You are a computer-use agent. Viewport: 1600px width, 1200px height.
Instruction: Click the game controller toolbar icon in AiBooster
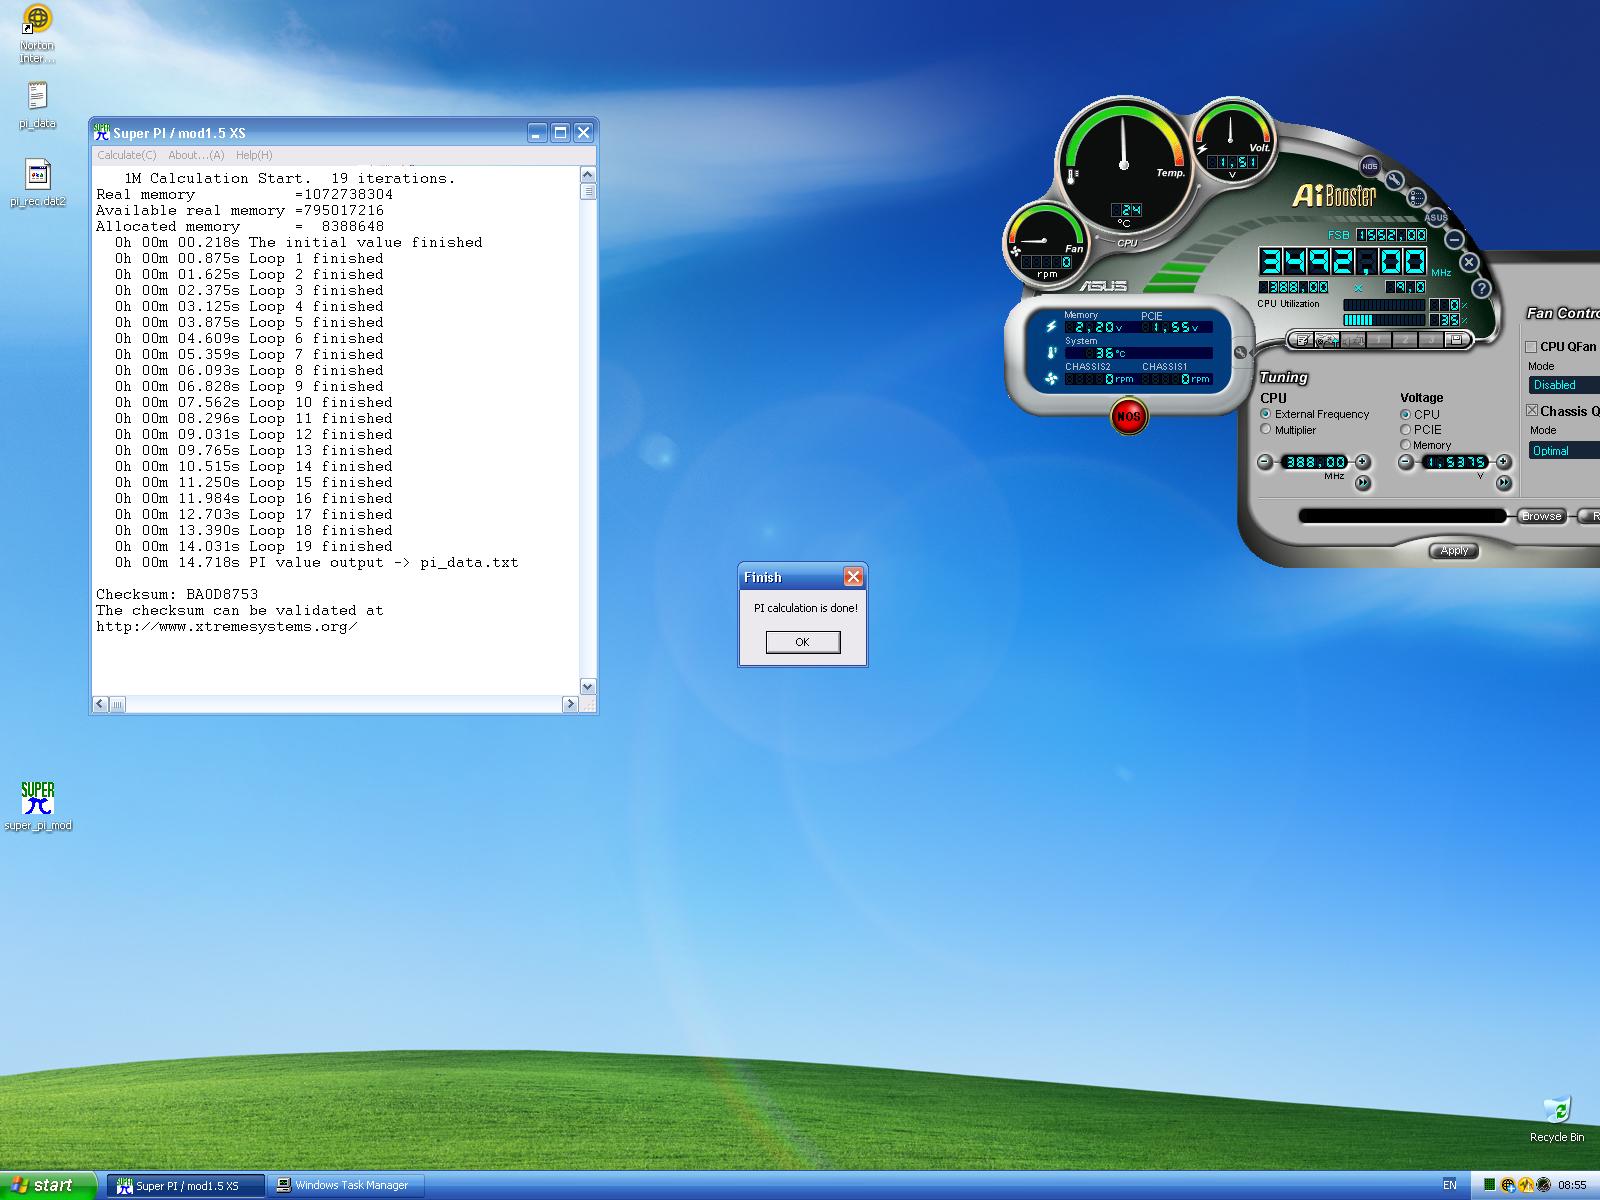1327,340
